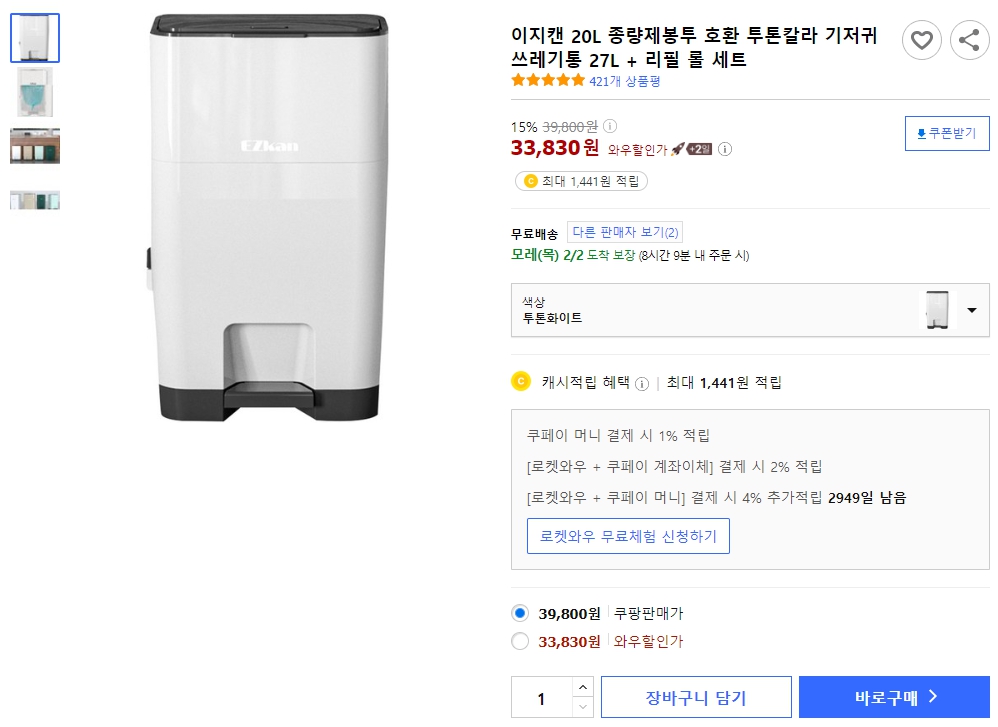Open the share options icon

[x=968, y=40]
